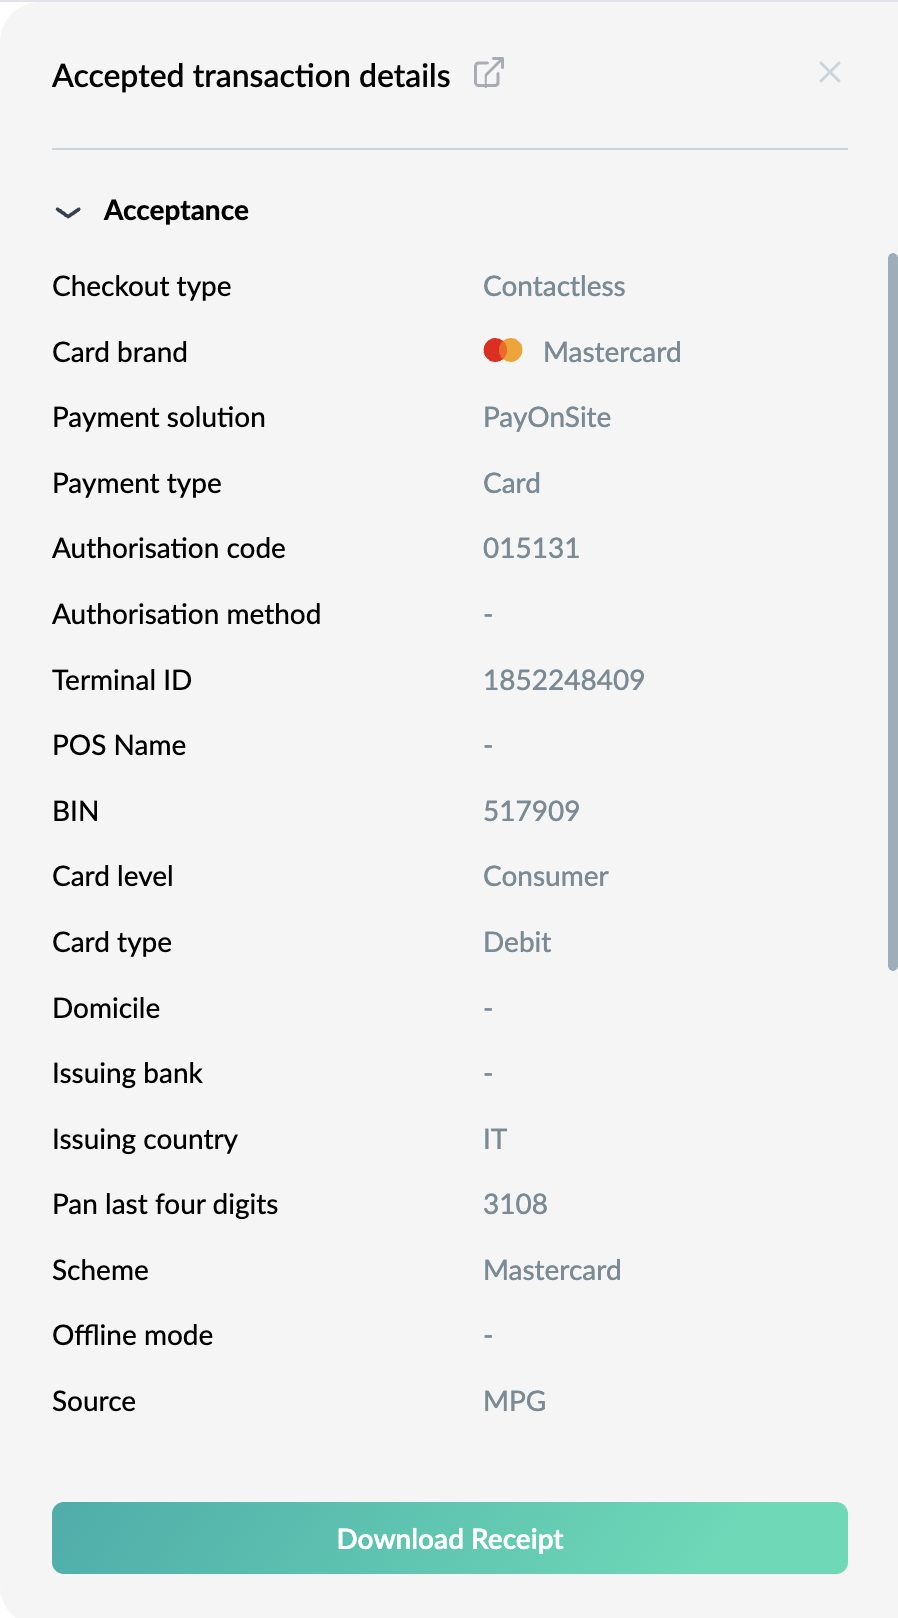
Task: Click the Acceptance section heading
Action: (176, 211)
